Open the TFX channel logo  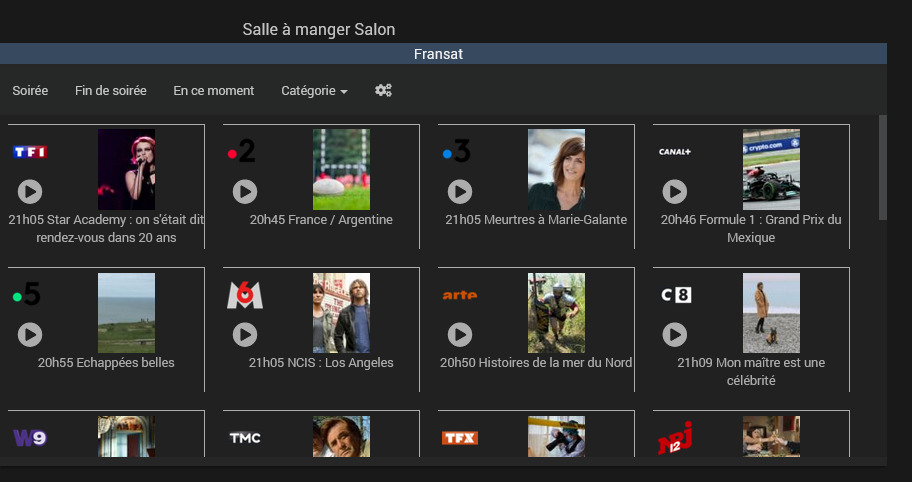pyautogui.click(x=460, y=438)
